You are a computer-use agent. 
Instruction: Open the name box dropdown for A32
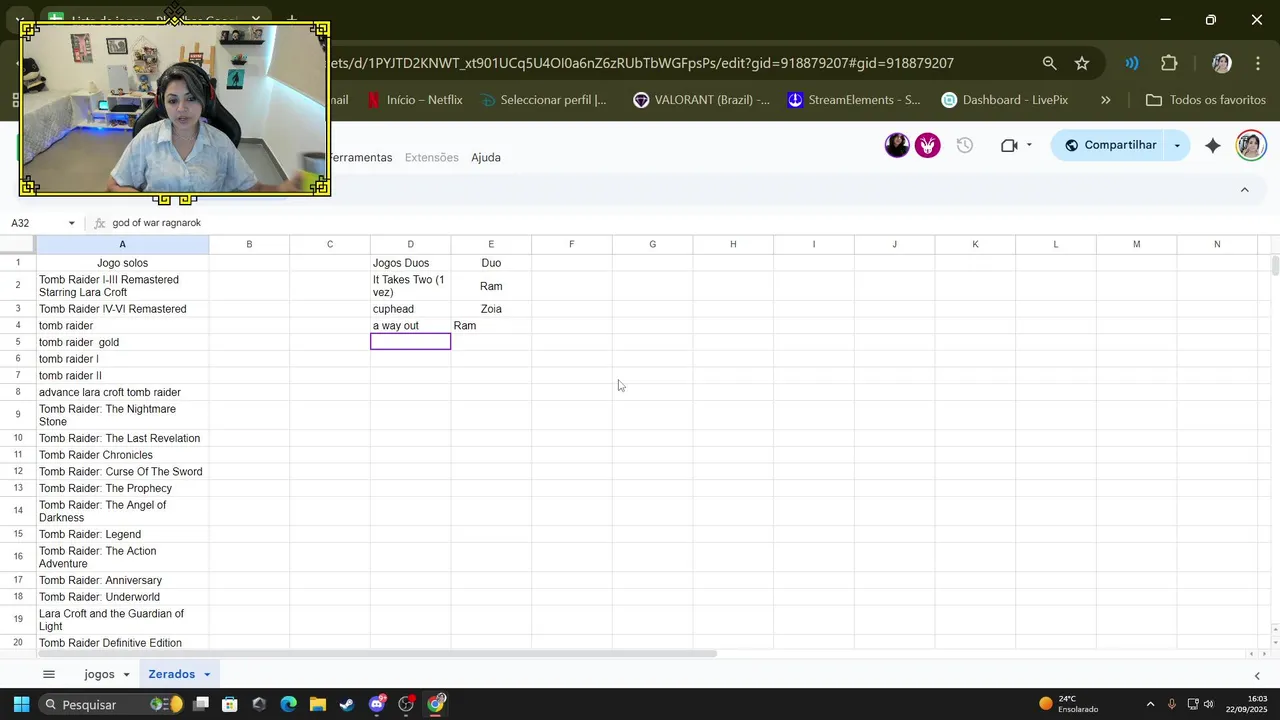[71, 223]
